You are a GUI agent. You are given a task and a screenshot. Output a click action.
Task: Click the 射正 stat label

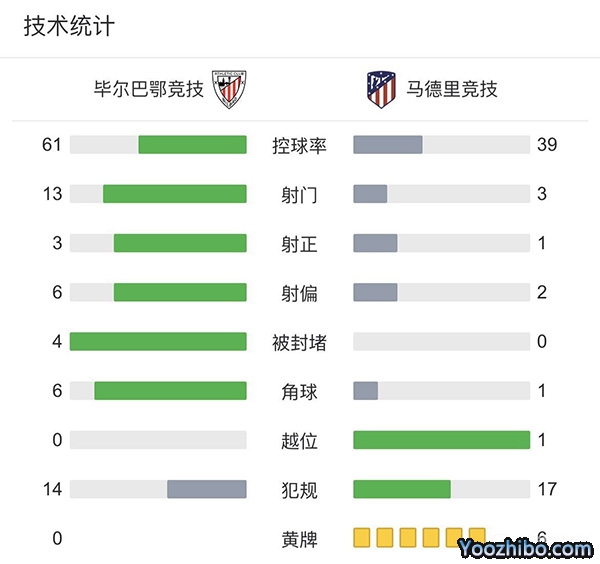pos(299,244)
